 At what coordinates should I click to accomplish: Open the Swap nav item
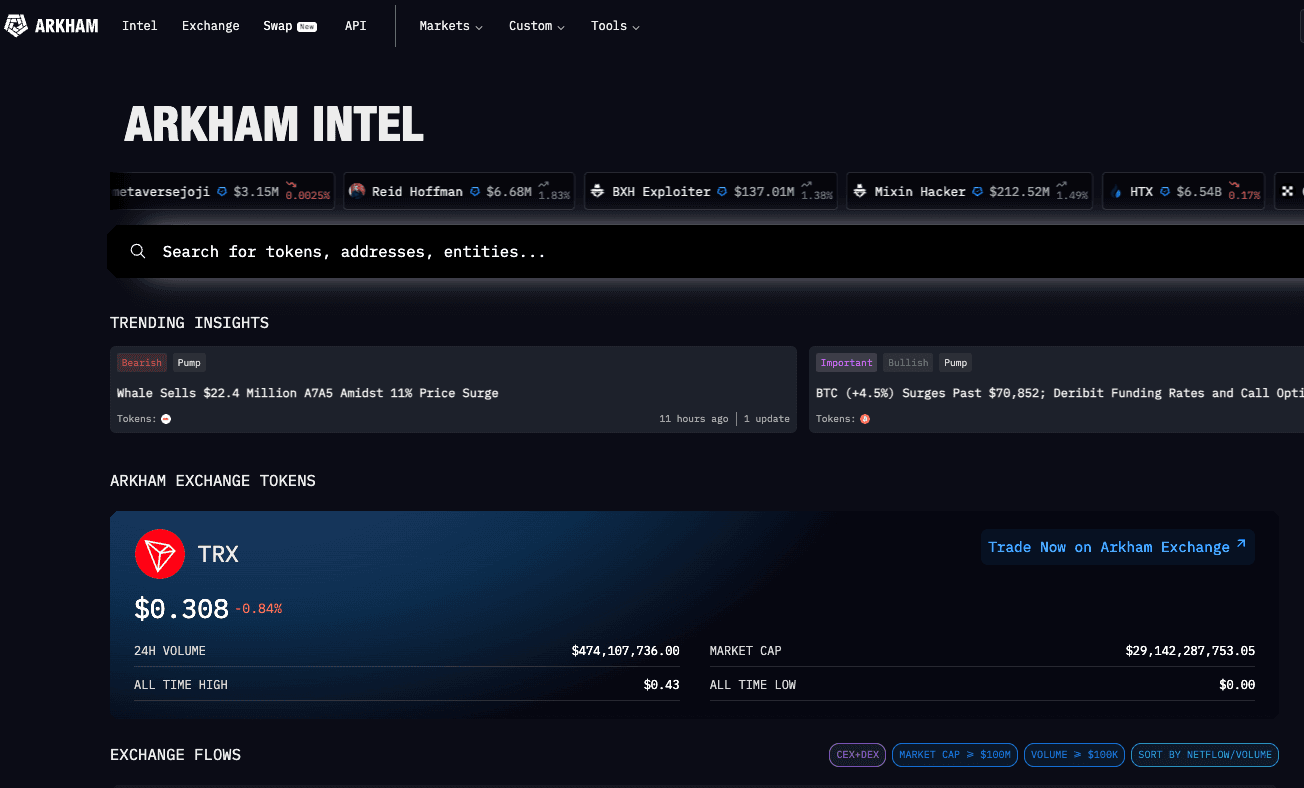pyautogui.click(x=290, y=26)
